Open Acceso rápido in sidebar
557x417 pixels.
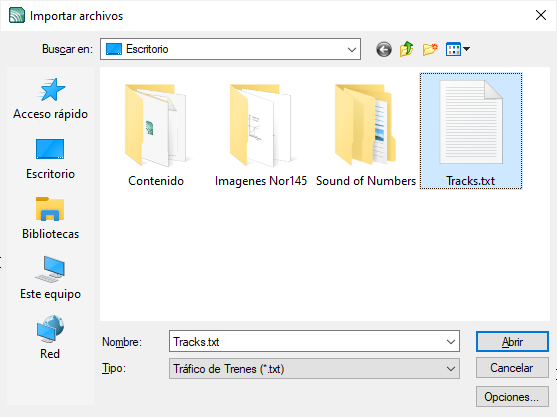[x=50, y=99]
